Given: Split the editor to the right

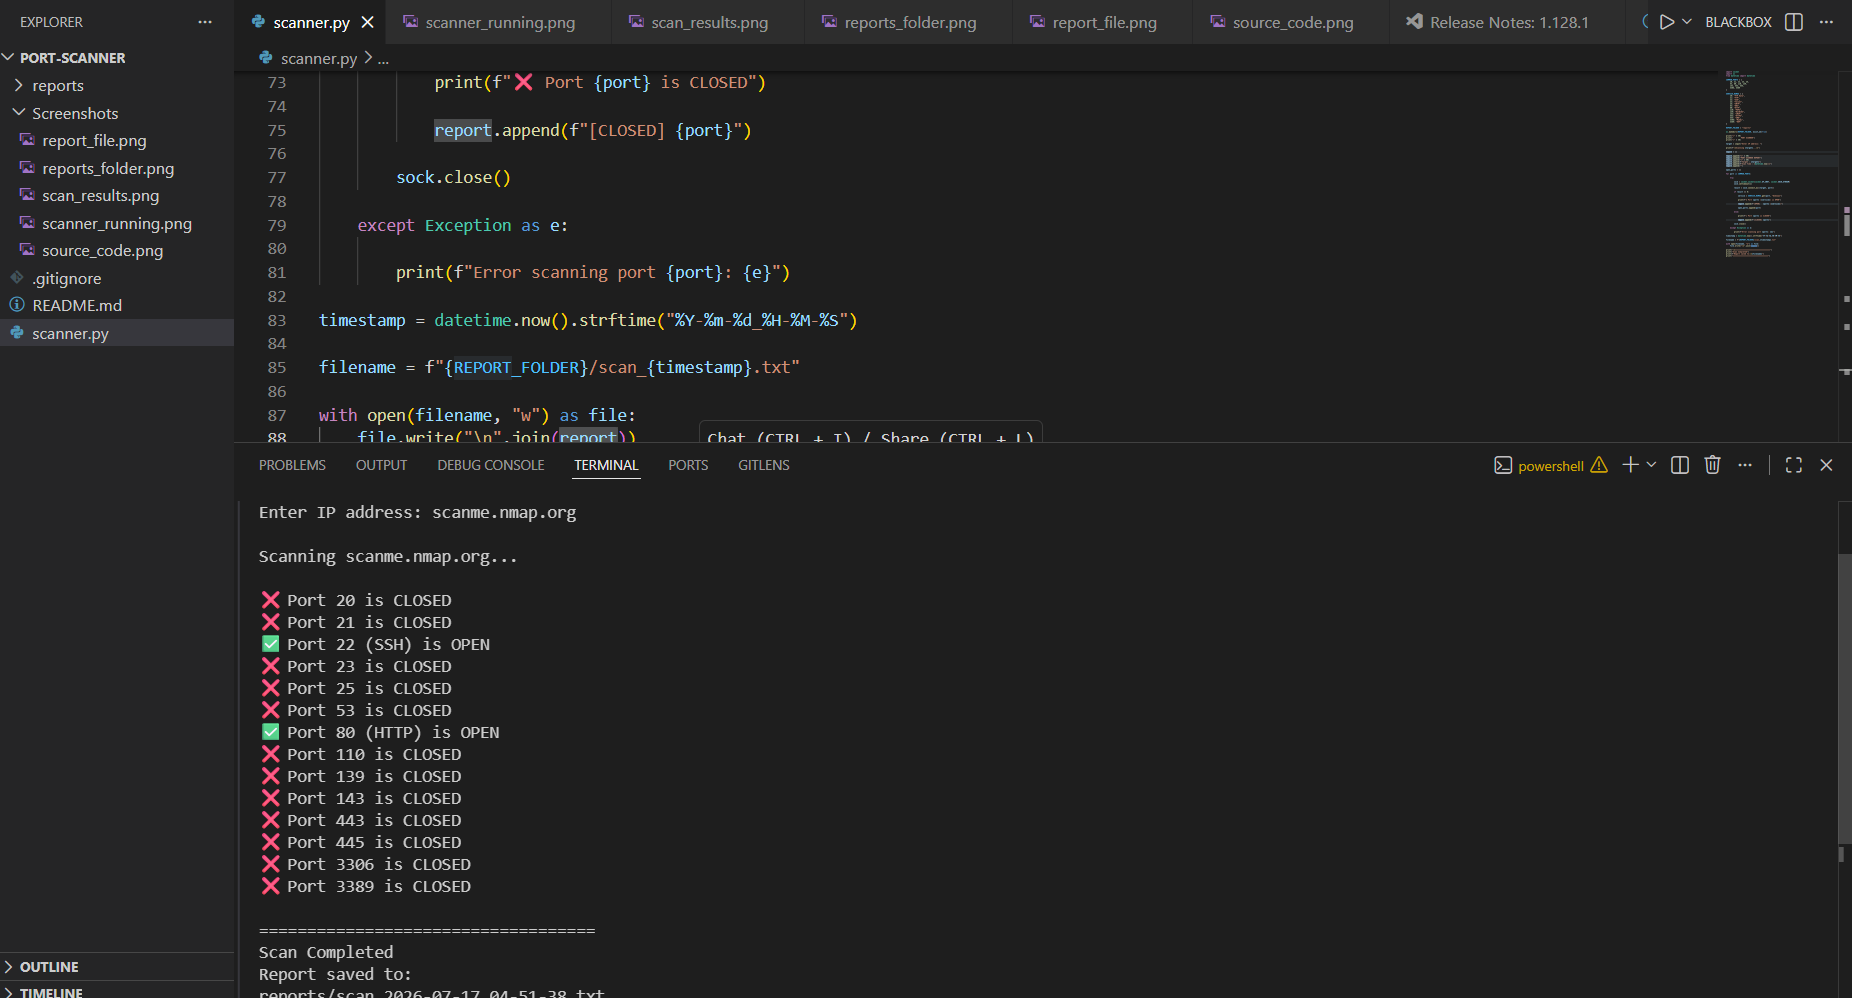Looking at the screenshot, I should [1794, 22].
